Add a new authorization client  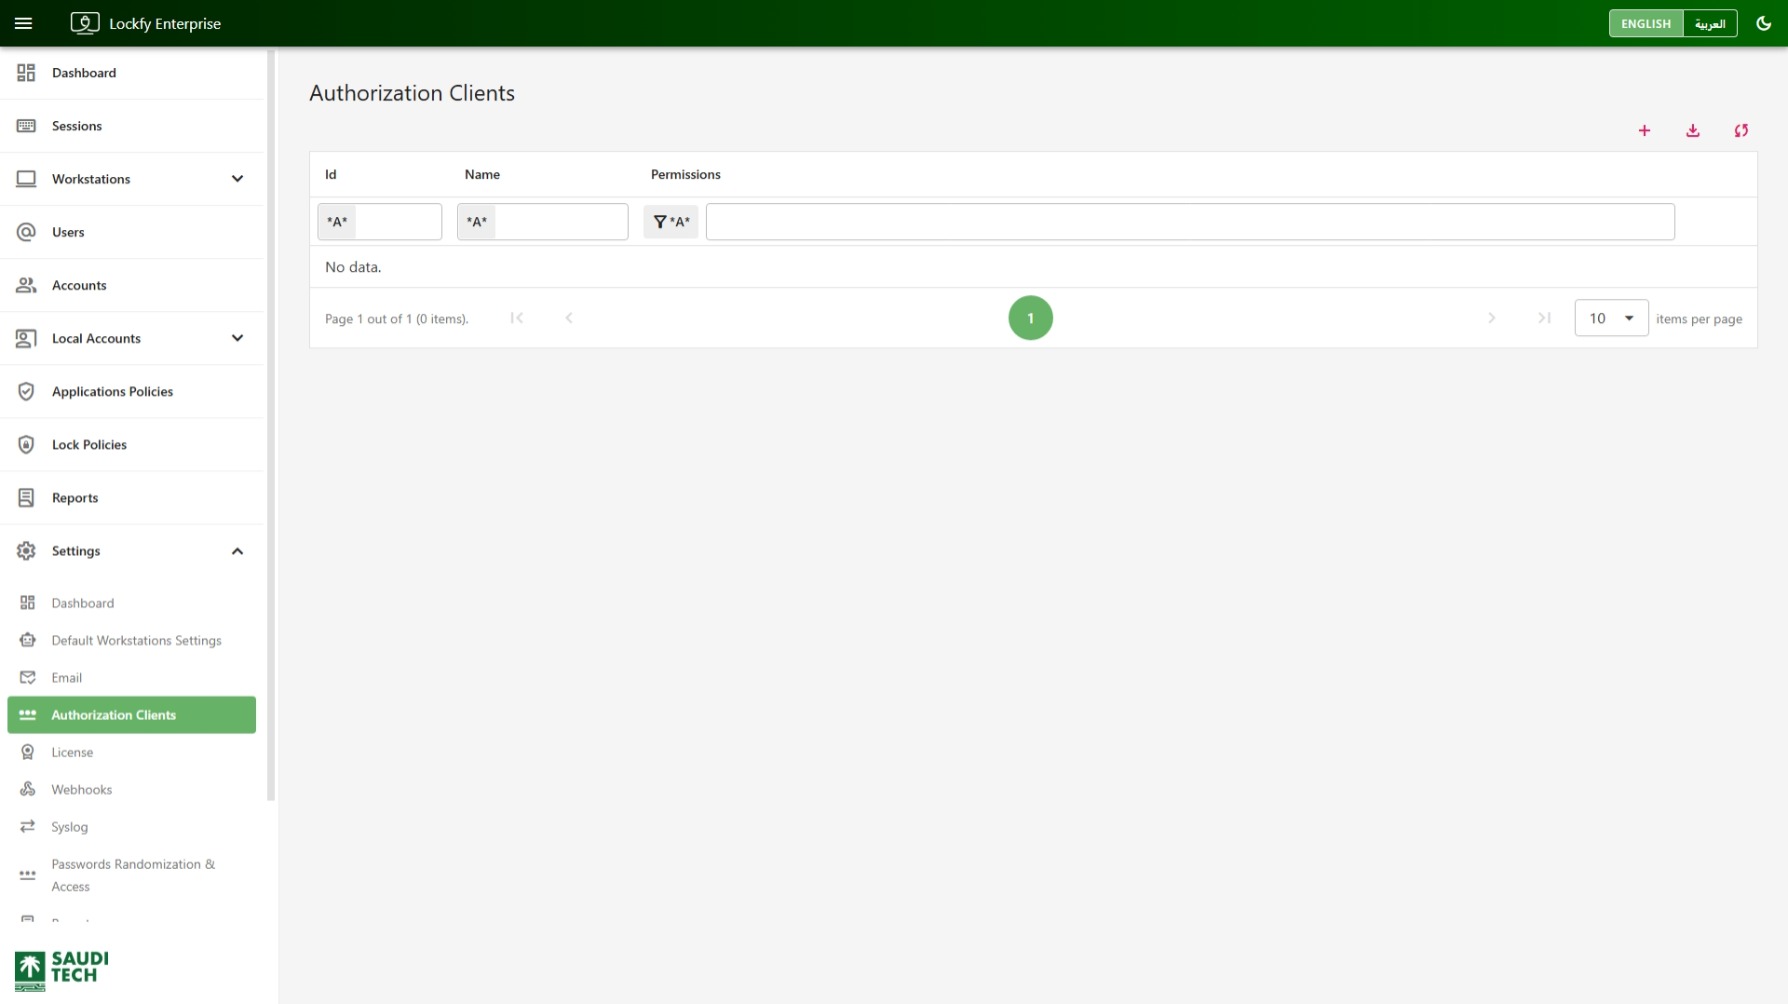(x=1644, y=130)
